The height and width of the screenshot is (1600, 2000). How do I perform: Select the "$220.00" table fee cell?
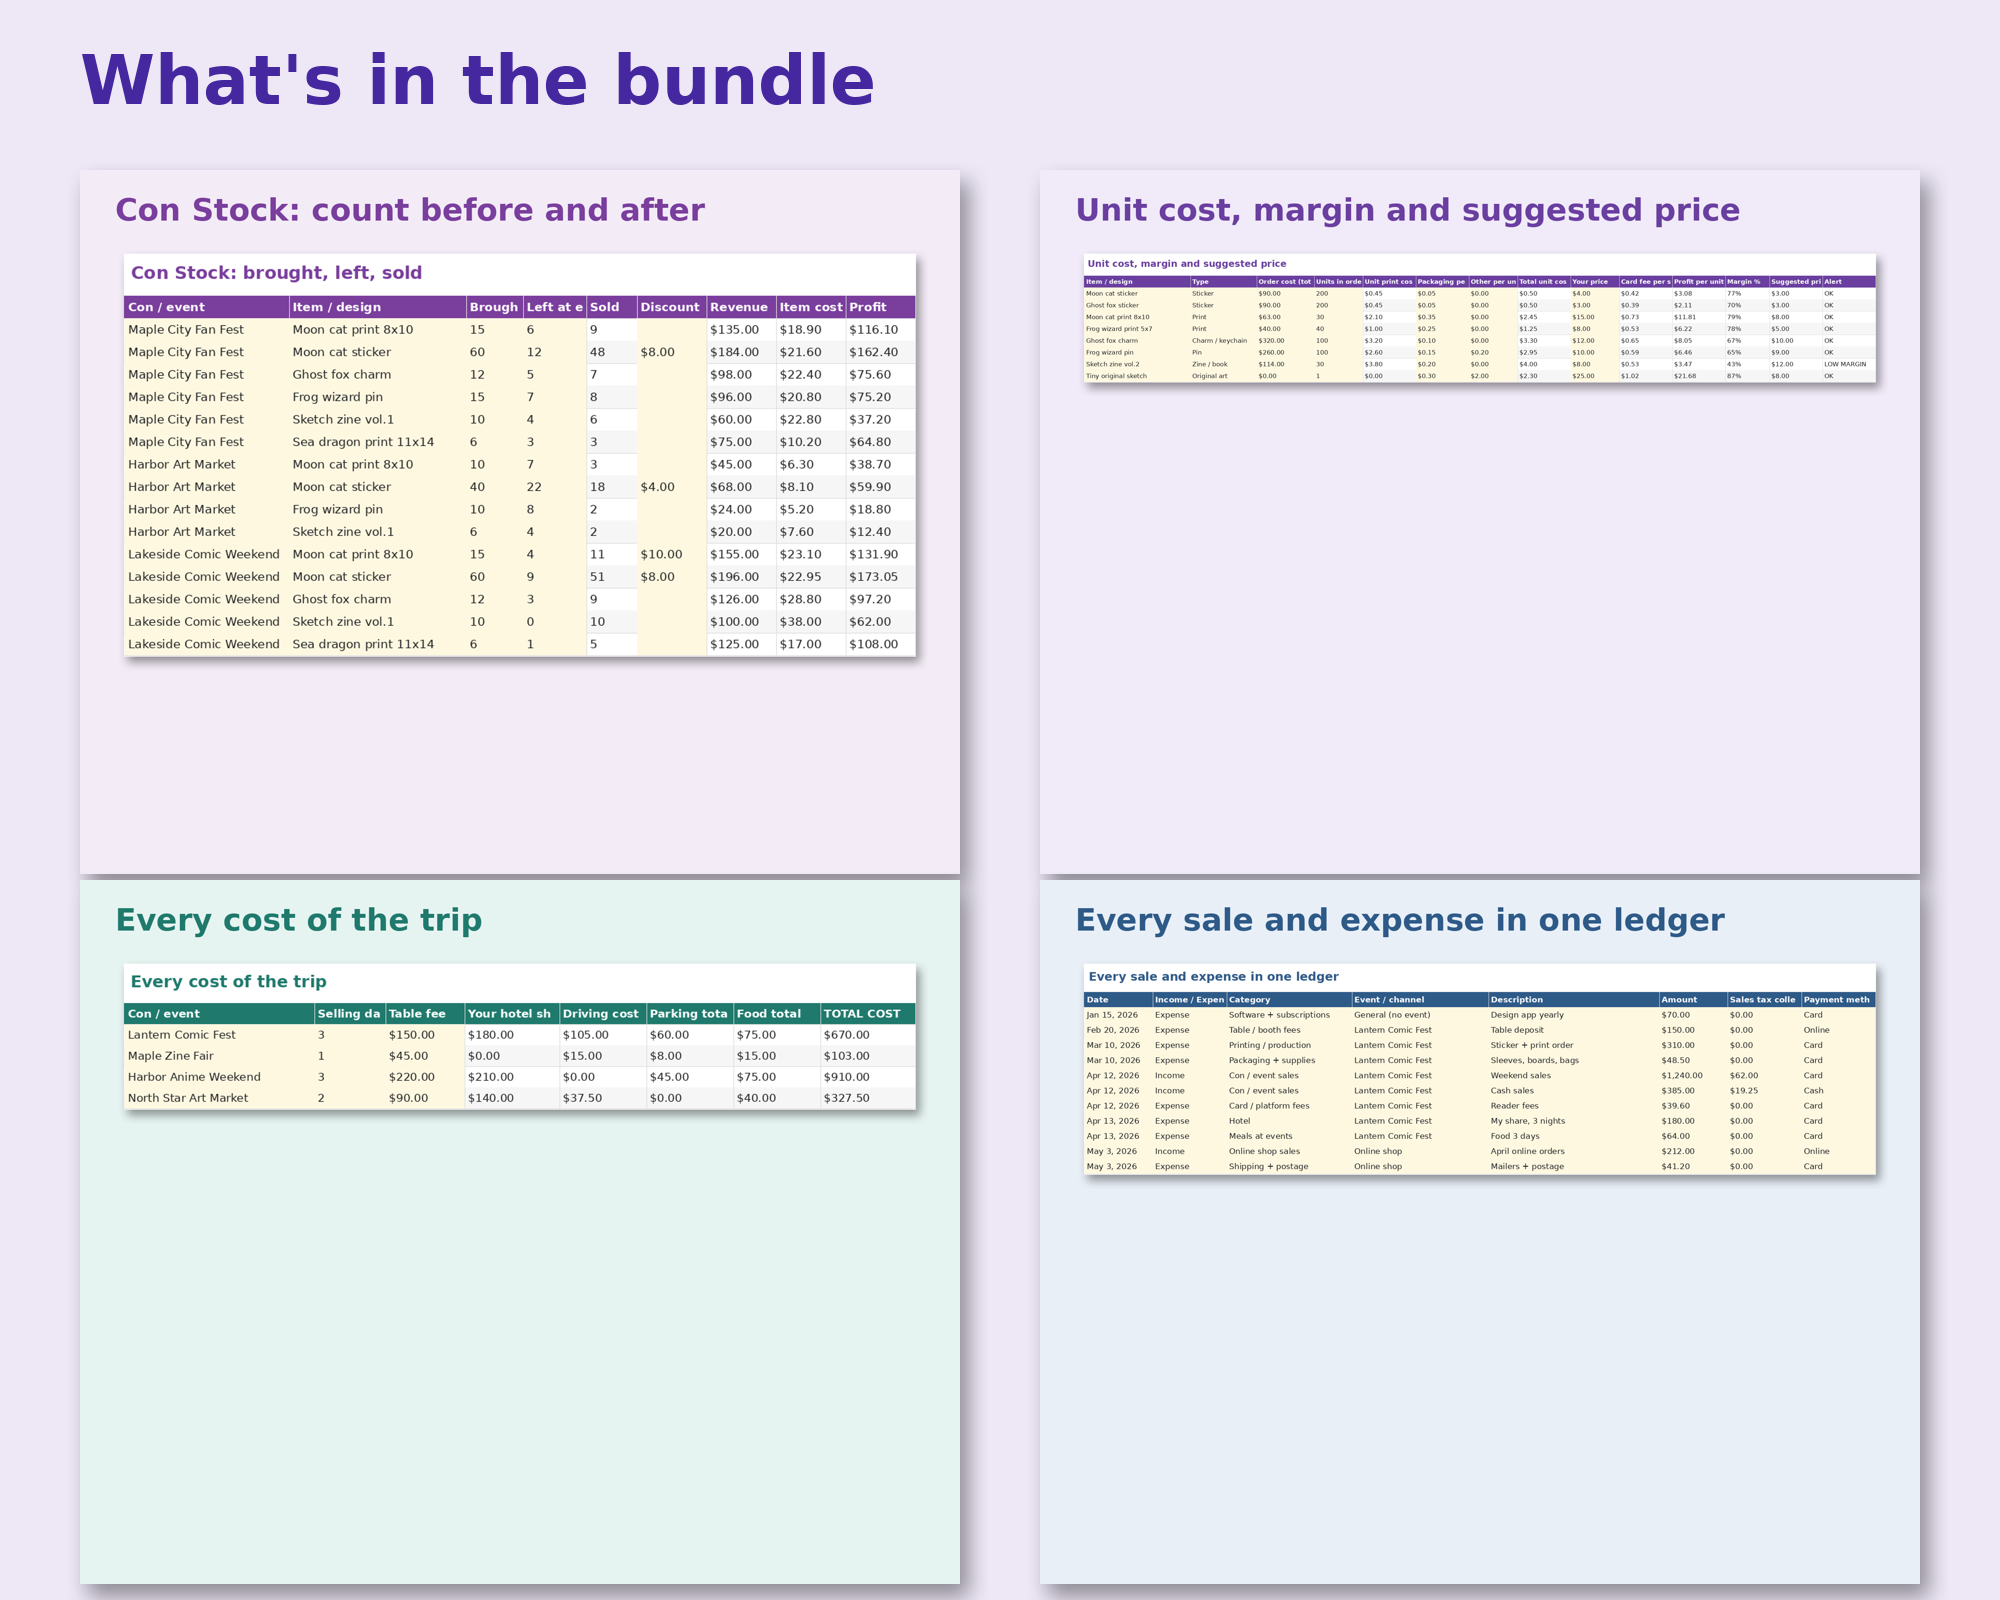tap(425, 1077)
